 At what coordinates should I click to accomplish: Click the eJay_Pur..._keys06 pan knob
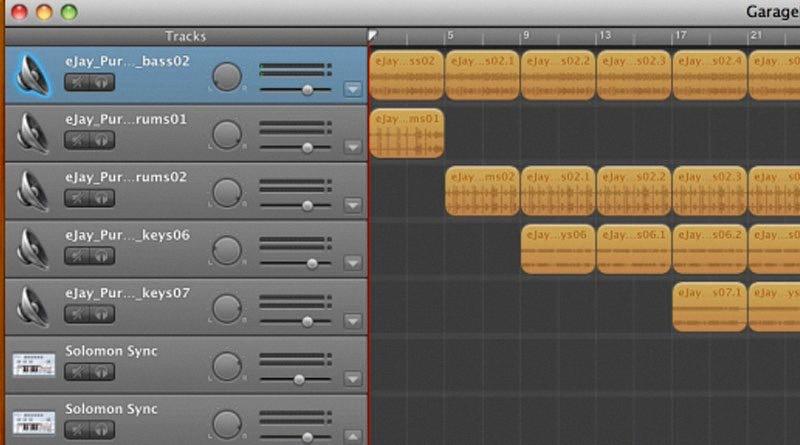click(x=227, y=250)
